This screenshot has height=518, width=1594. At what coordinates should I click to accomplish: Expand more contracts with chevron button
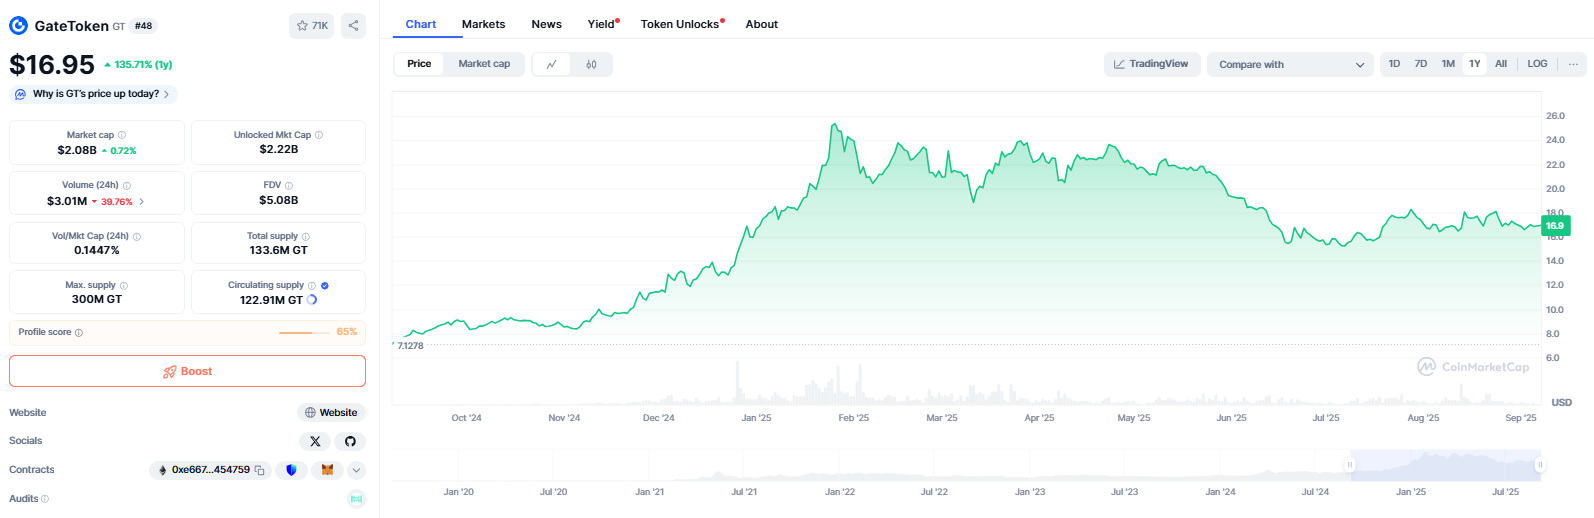[357, 470]
